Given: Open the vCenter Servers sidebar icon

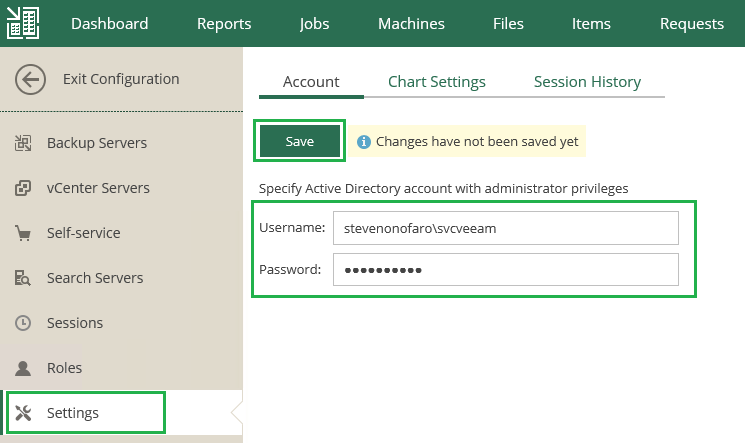Looking at the screenshot, I should pos(23,188).
